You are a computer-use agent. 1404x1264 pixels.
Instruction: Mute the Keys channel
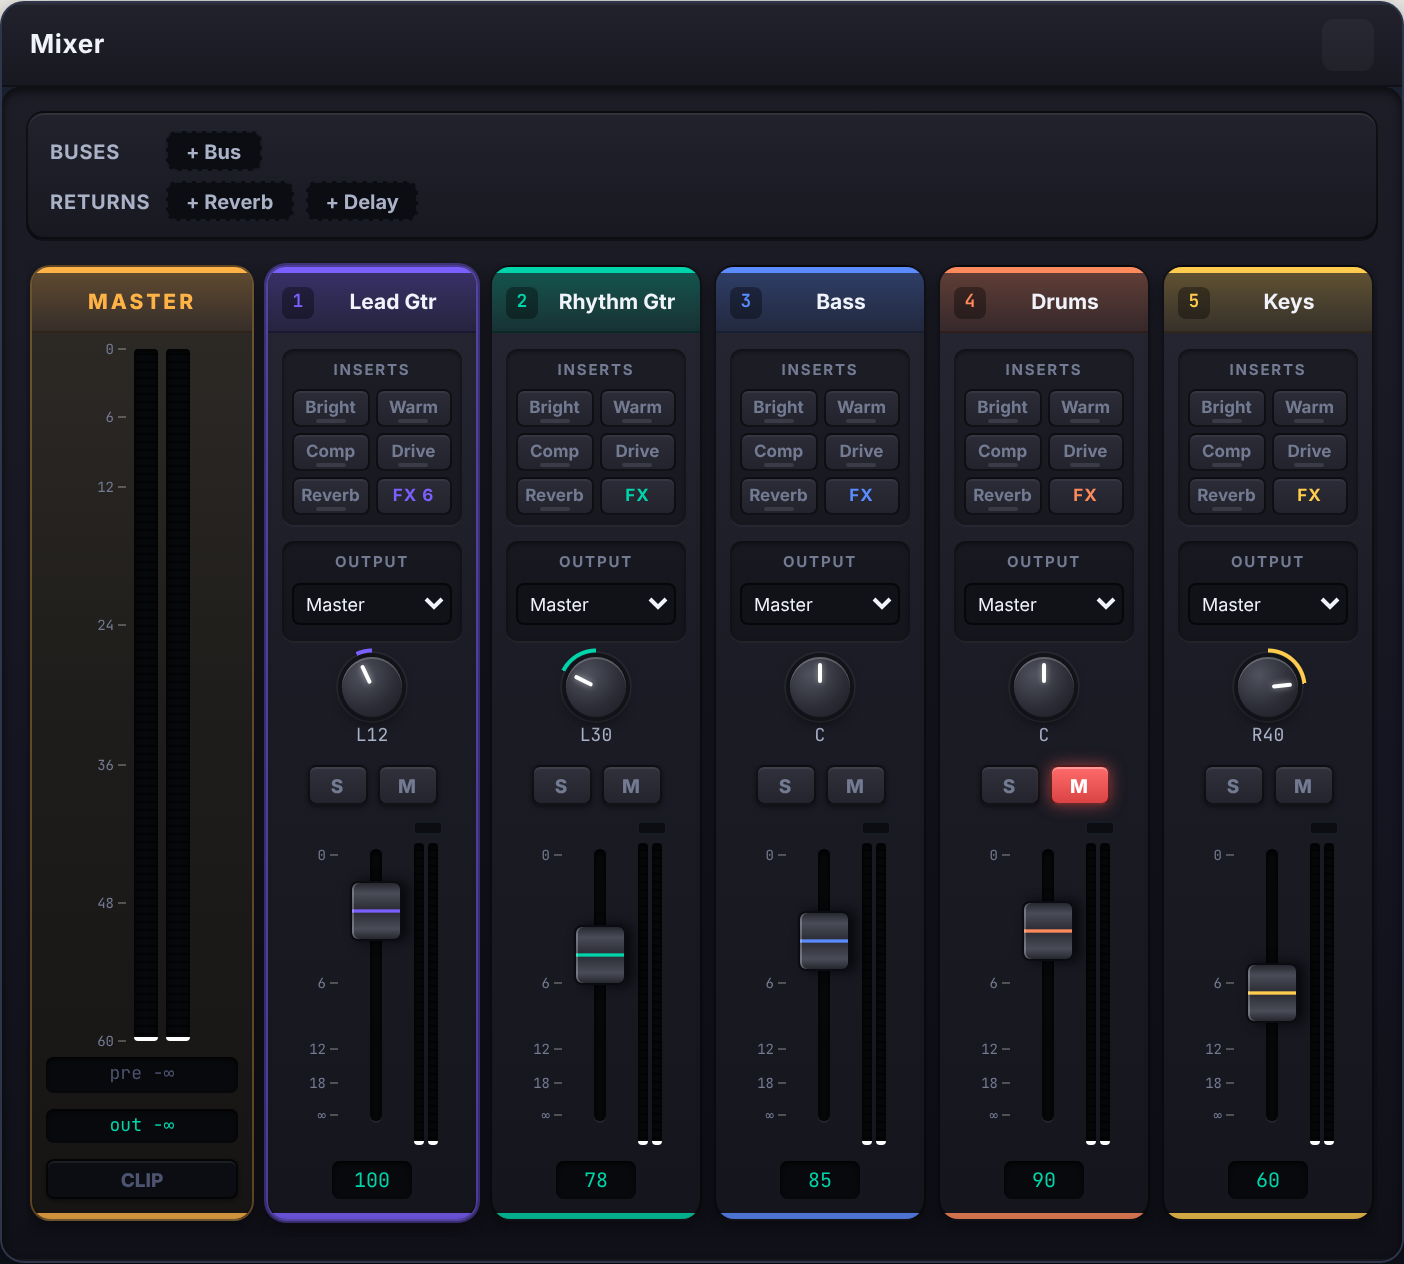[1303, 786]
